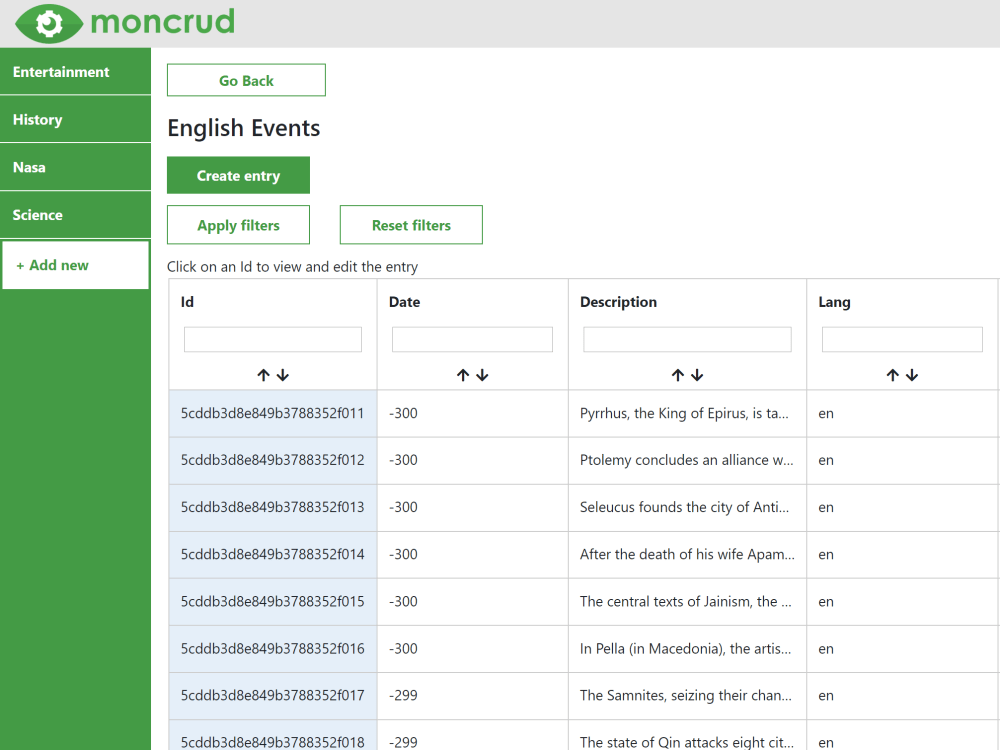Sort Date column descending arrow
This screenshot has width=1000, height=750.
click(482, 375)
